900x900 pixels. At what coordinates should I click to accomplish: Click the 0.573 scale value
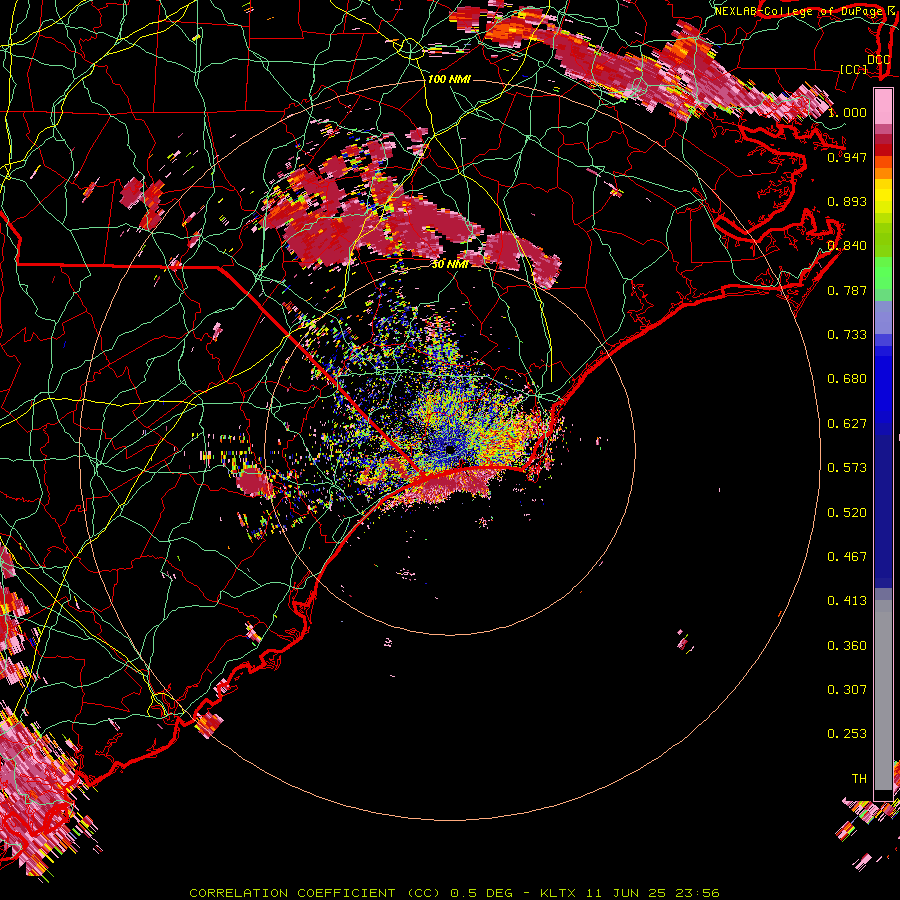(847, 468)
